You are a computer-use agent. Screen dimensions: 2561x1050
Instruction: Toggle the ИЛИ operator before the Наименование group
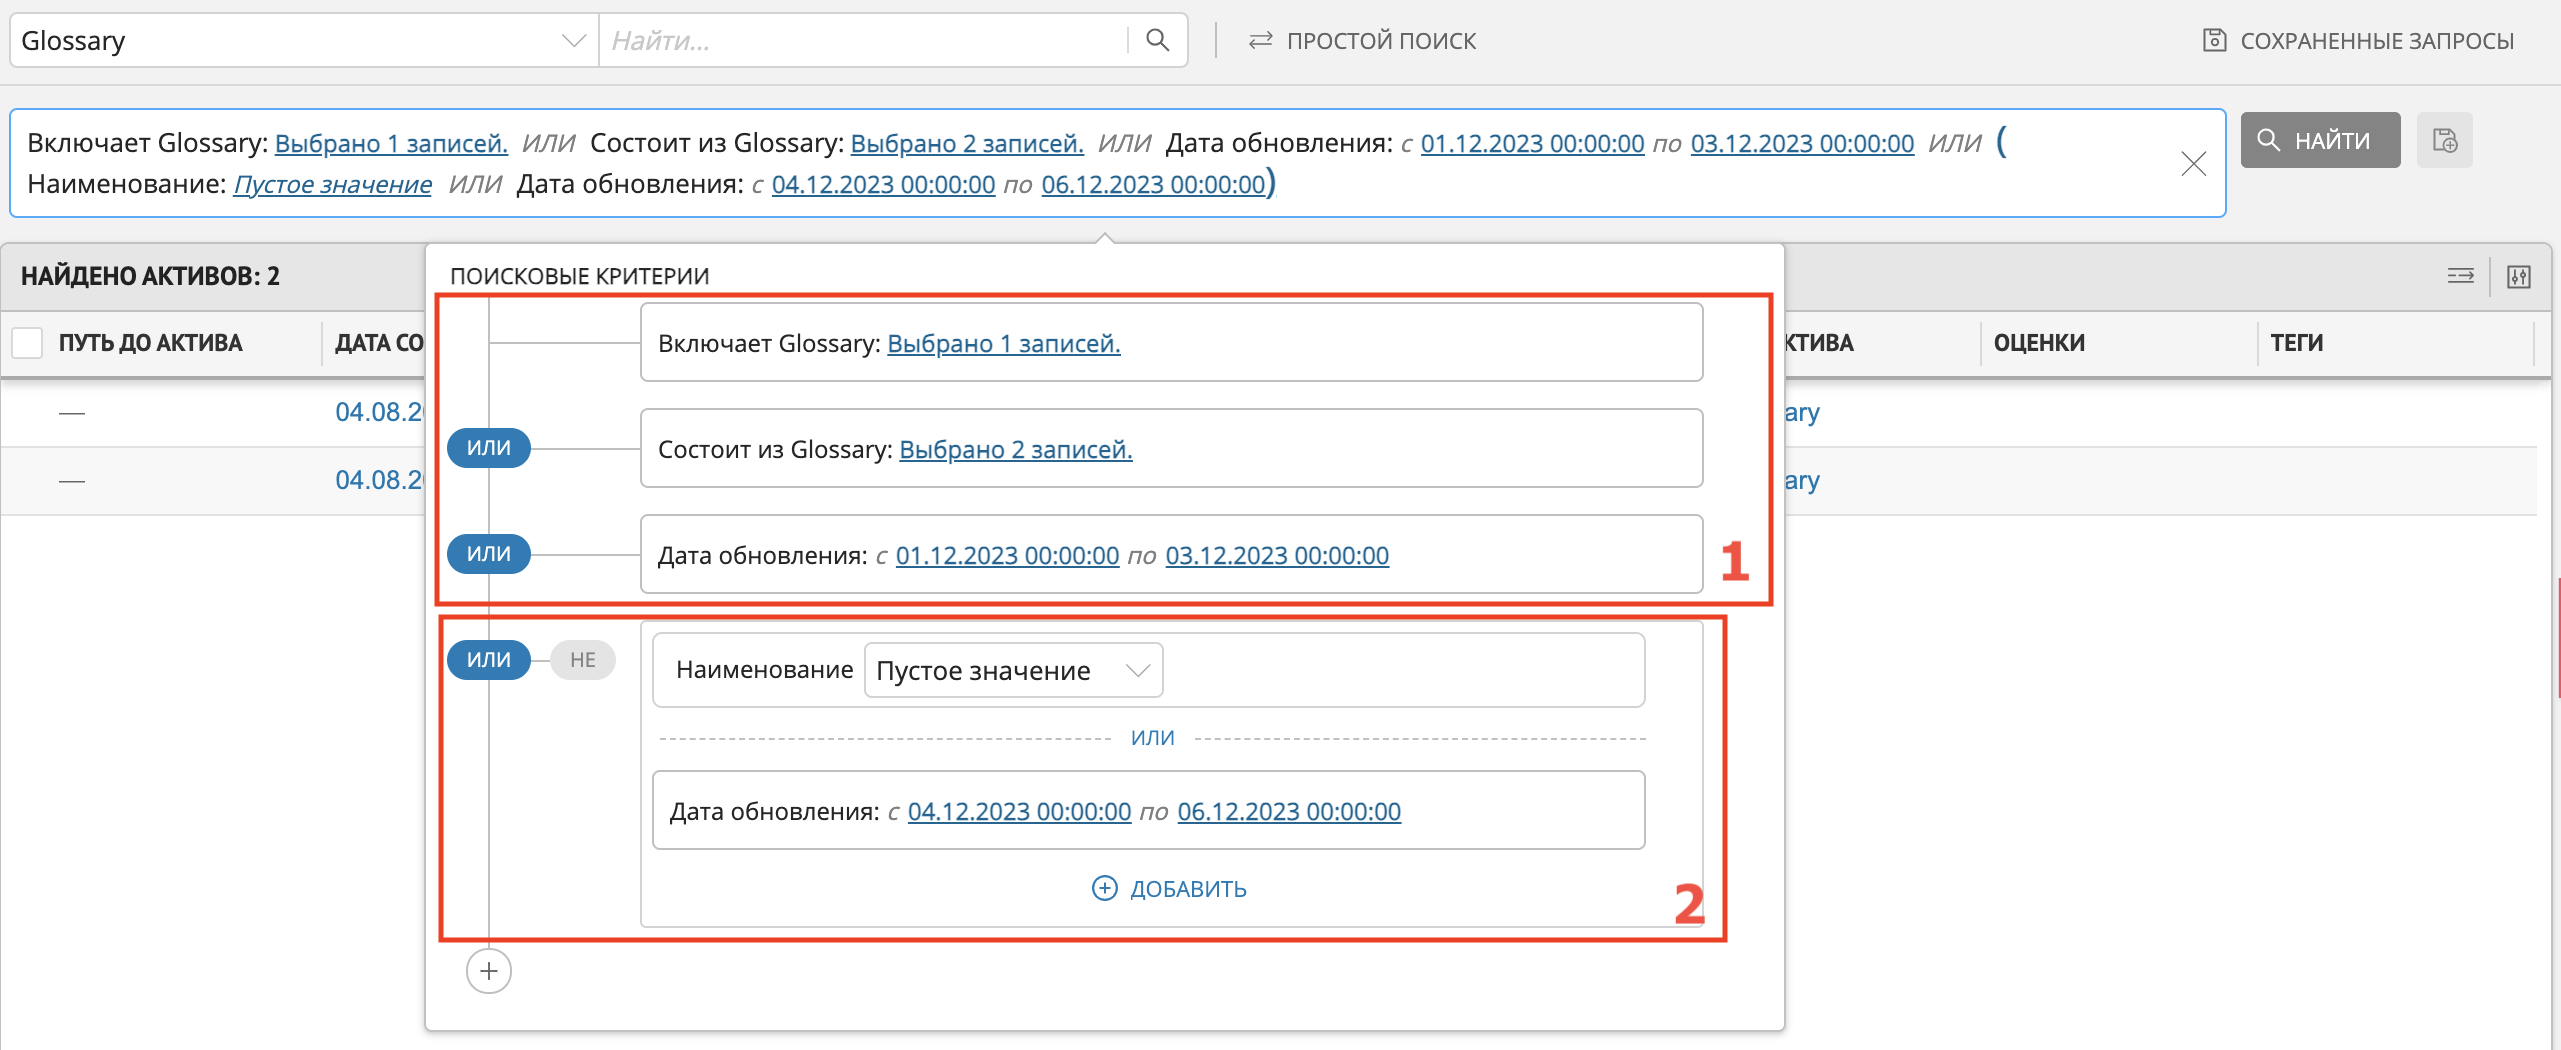point(488,660)
